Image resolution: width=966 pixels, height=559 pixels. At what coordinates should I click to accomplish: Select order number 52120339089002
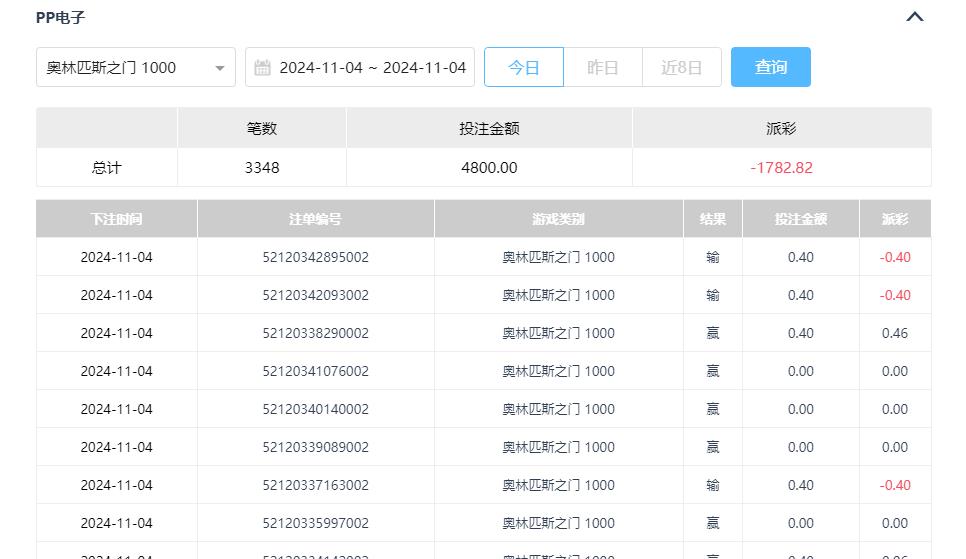pos(315,447)
